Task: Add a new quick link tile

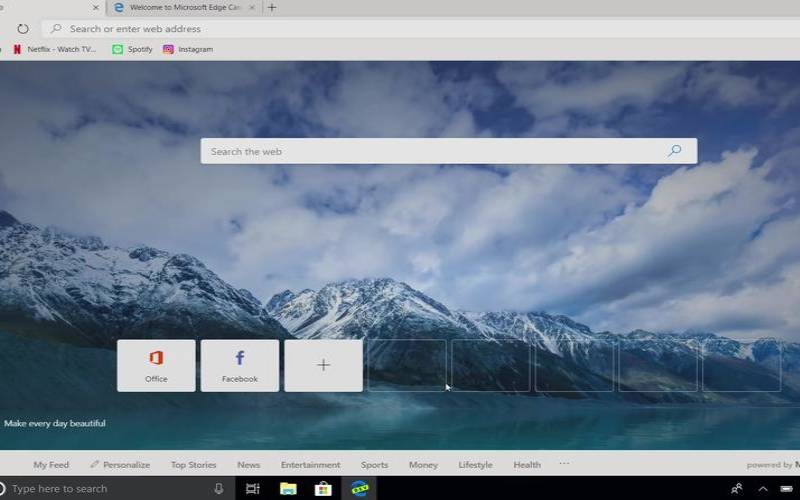Action: (x=323, y=365)
